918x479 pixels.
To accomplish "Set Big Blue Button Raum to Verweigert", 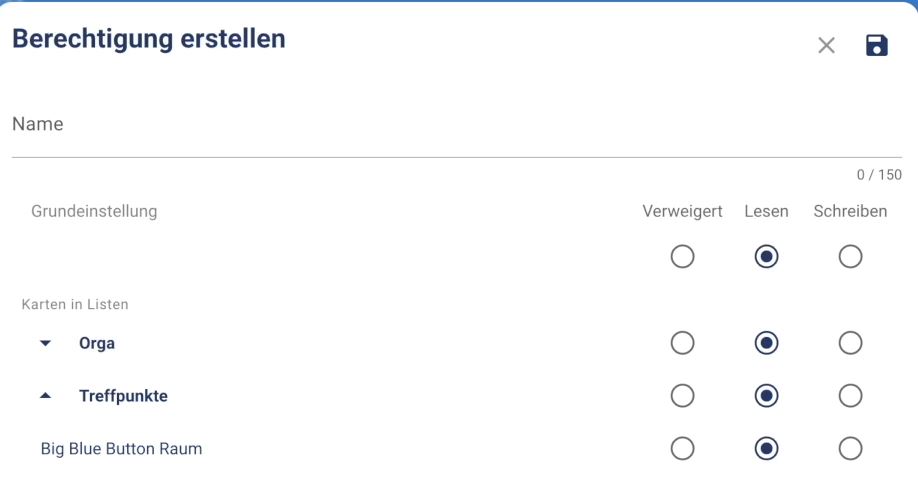I will 682,449.
